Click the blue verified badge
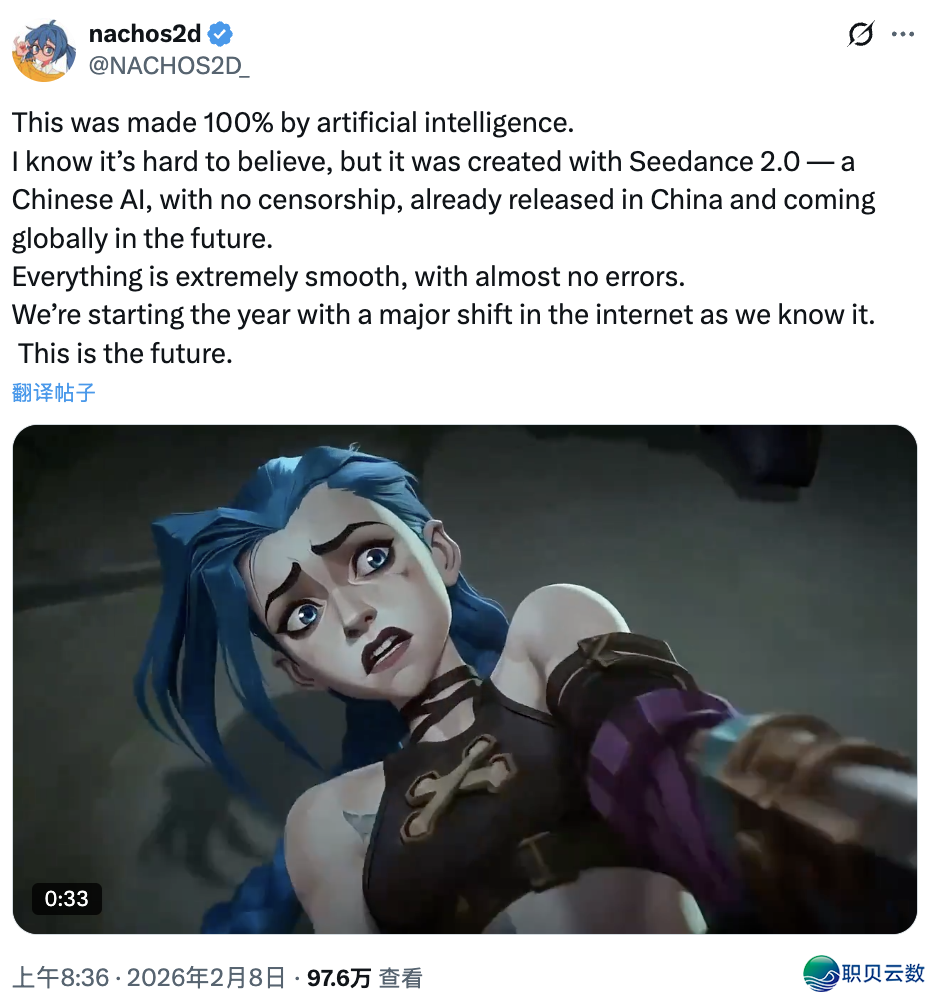This screenshot has height=998, width=932. tap(220, 34)
